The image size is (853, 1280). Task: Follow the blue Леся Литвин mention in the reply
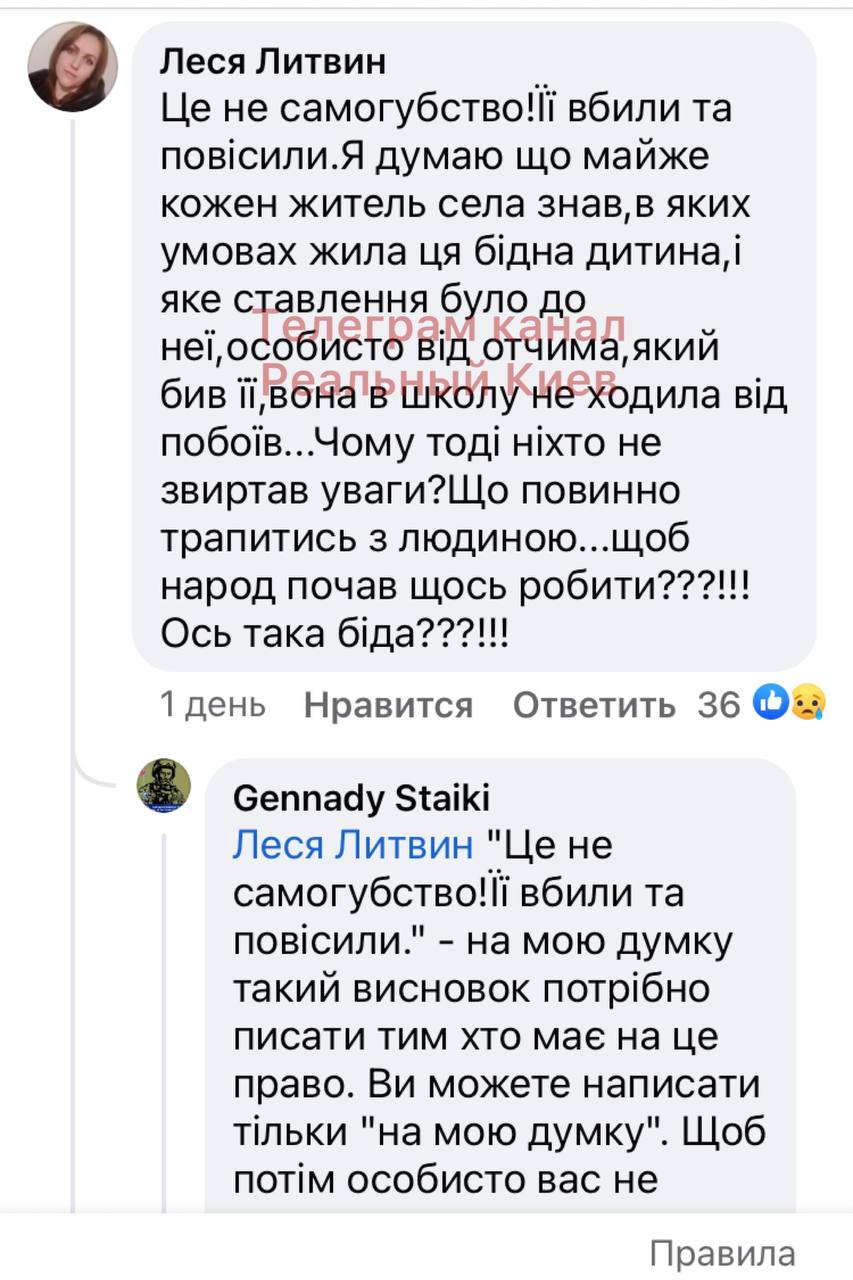click(x=352, y=846)
